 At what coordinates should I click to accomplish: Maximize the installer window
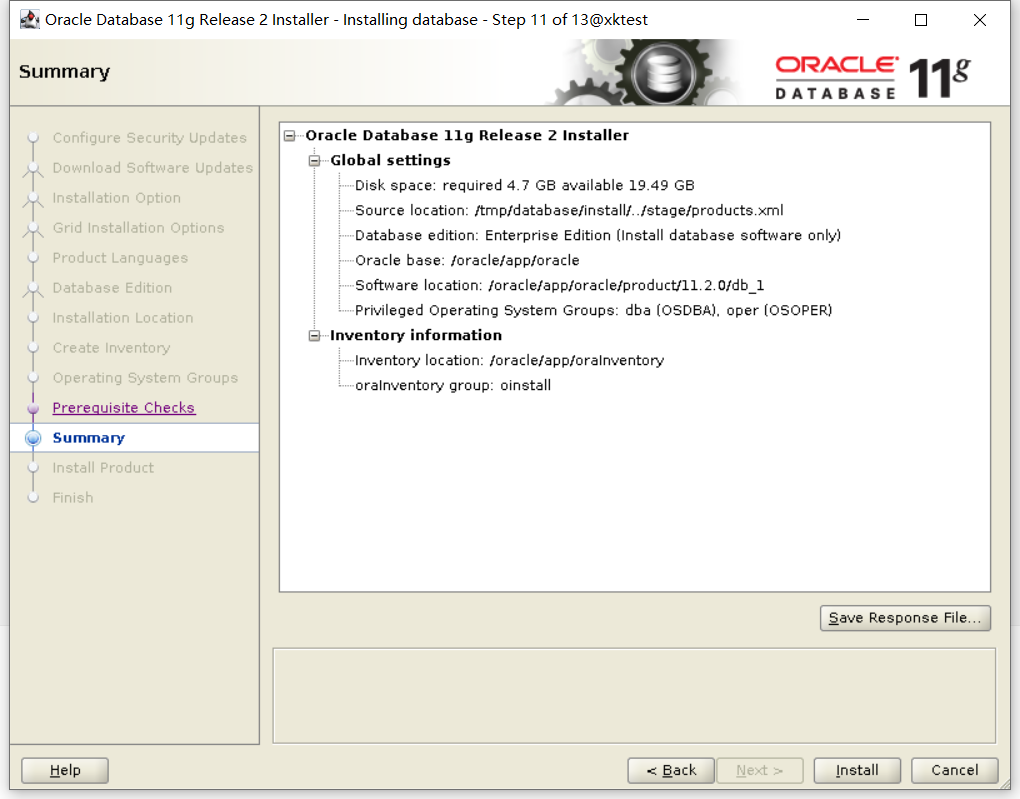[x=921, y=20]
